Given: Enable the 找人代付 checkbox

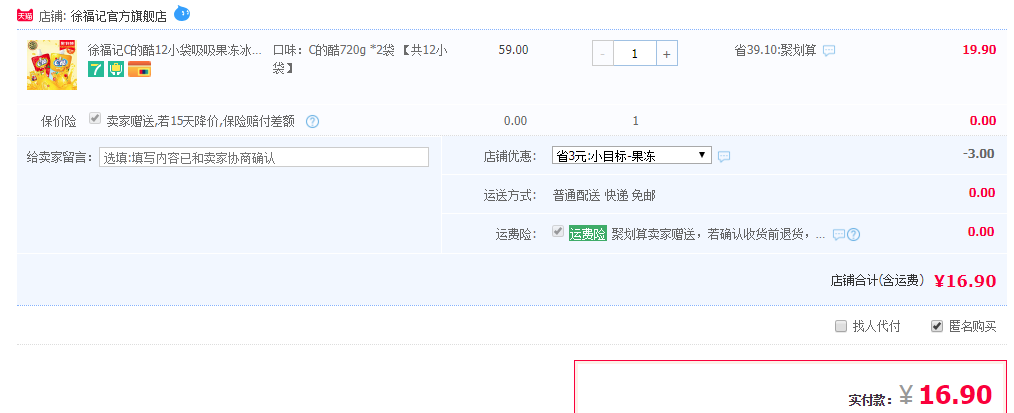Looking at the screenshot, I should [x=841, y=326].
